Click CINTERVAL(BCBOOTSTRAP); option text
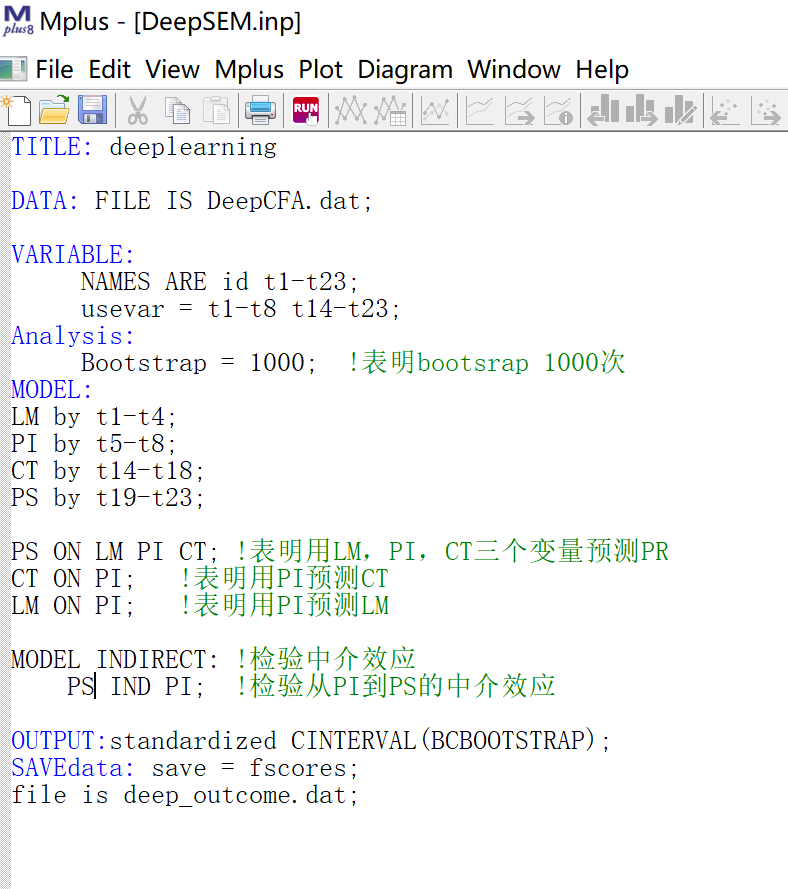 click(x=451, y=740)
